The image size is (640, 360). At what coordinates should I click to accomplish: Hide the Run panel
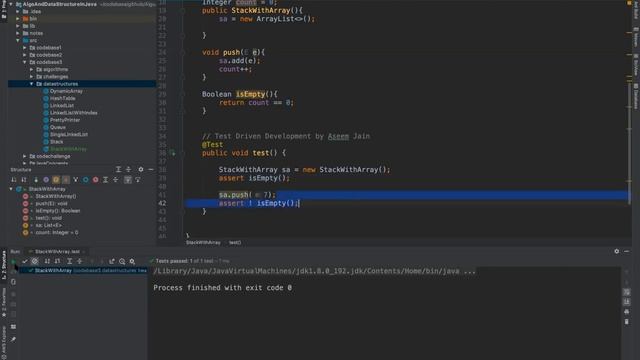point(627,251)
